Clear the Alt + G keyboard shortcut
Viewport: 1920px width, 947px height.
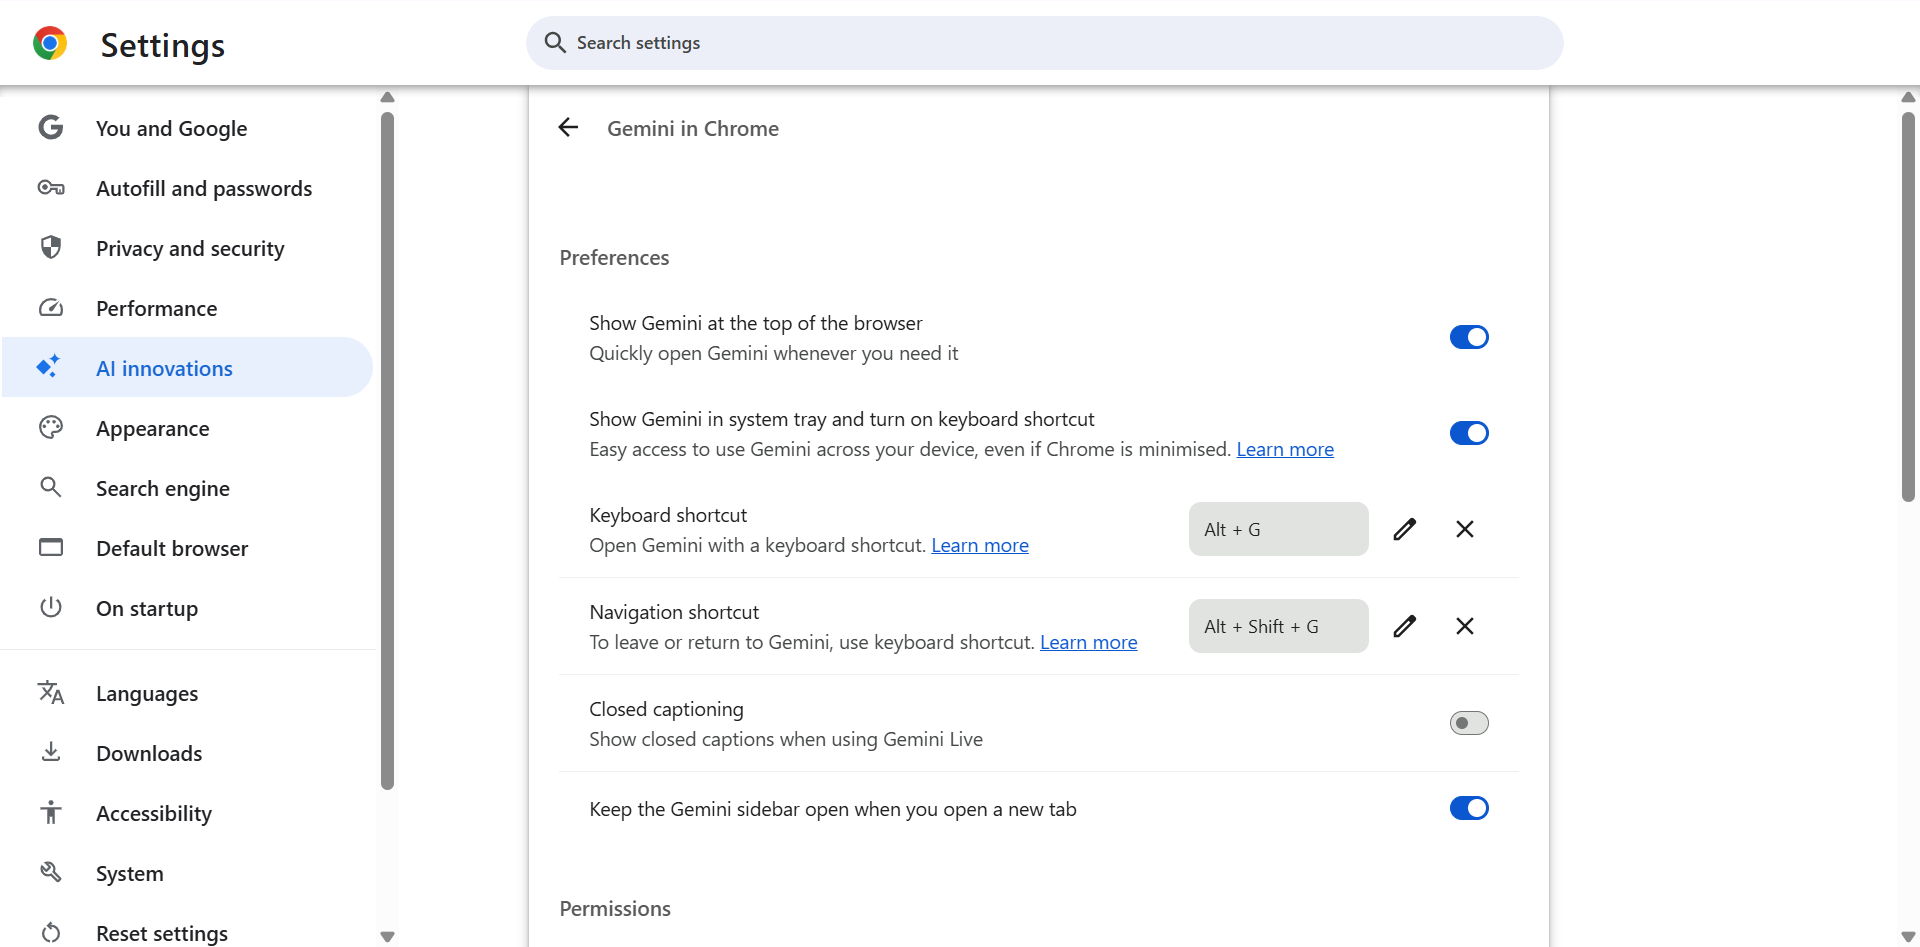click(x=1465, y=529)
